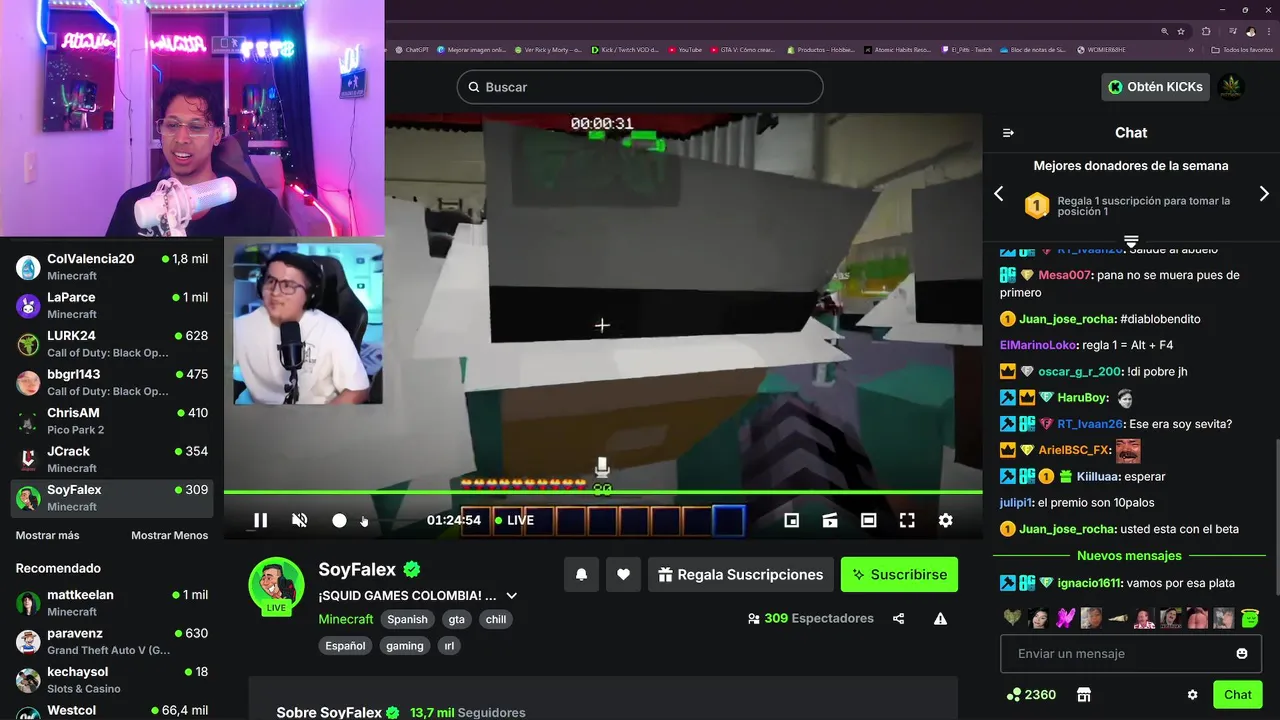
Task: Insert the pink praying hands emote
Action: pyautogui.click(x=1065, y=618)
